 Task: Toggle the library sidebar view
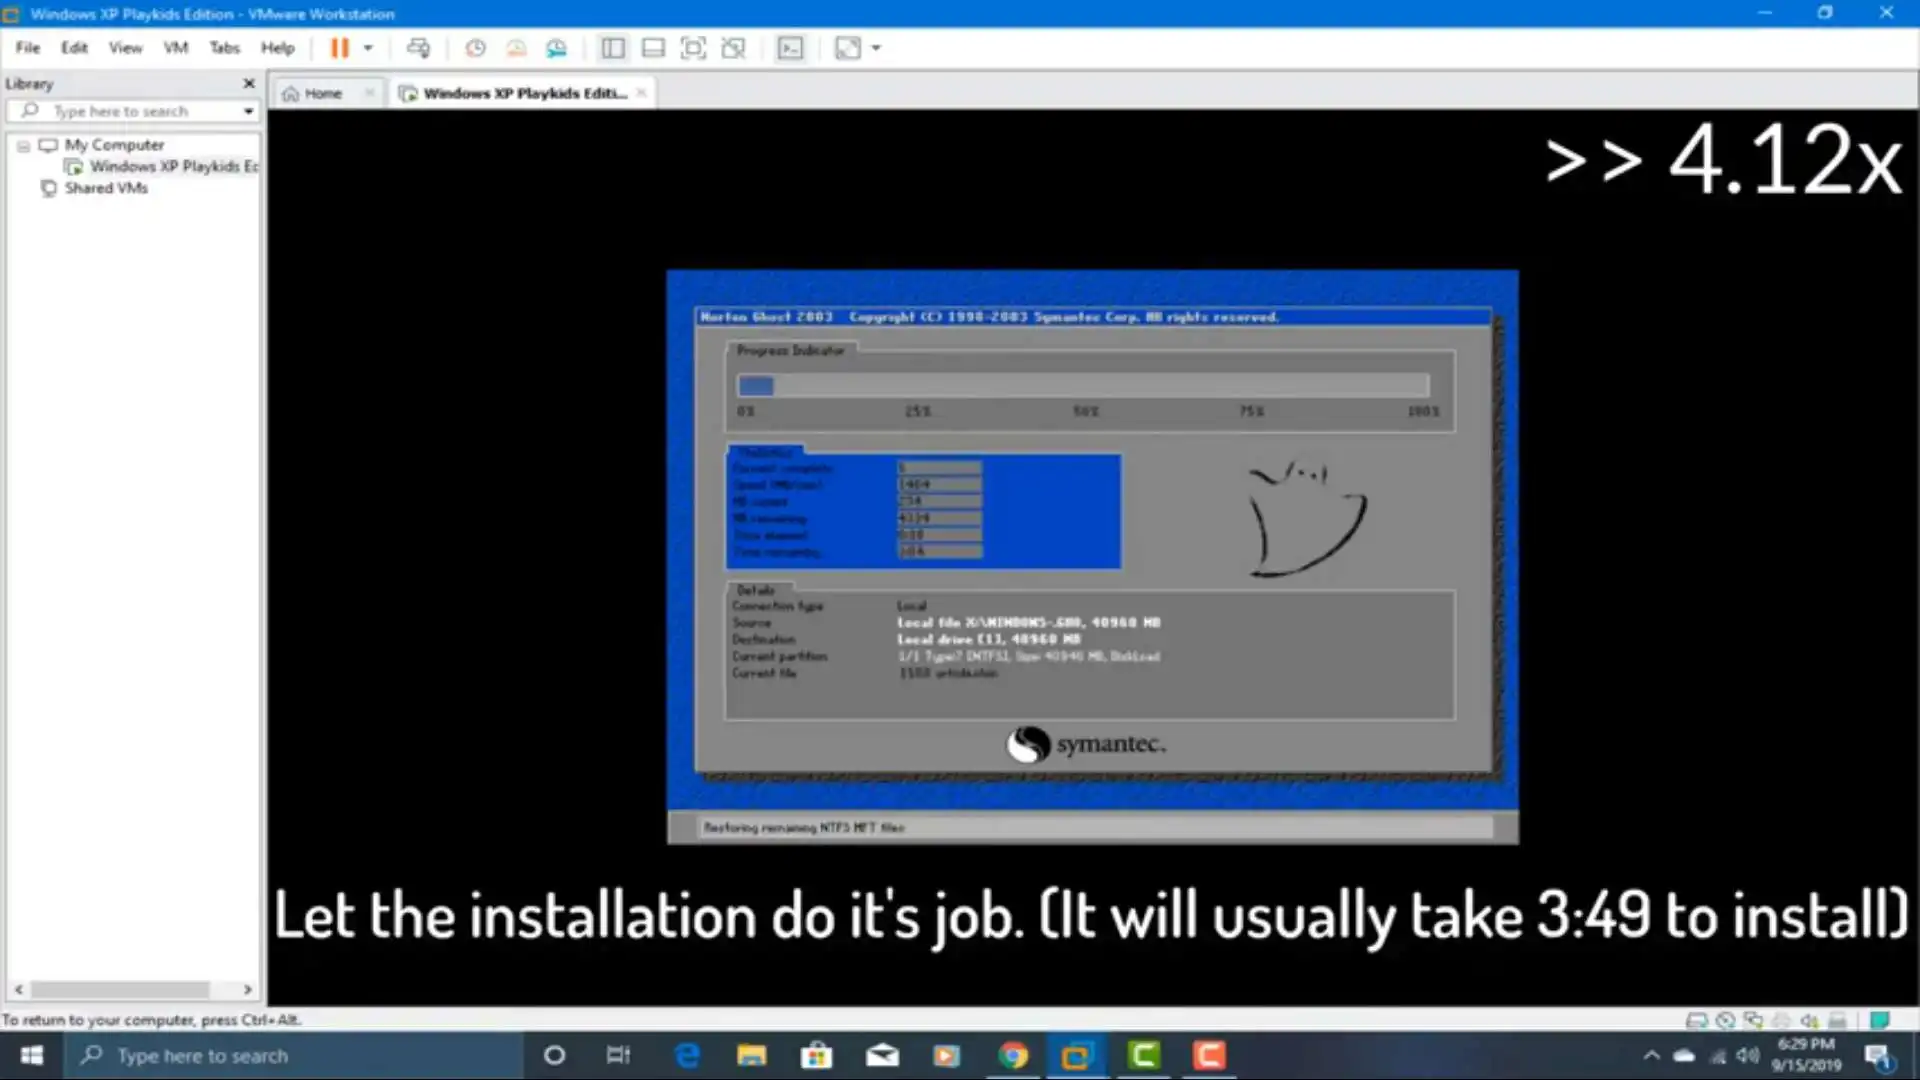coord(613,48)
